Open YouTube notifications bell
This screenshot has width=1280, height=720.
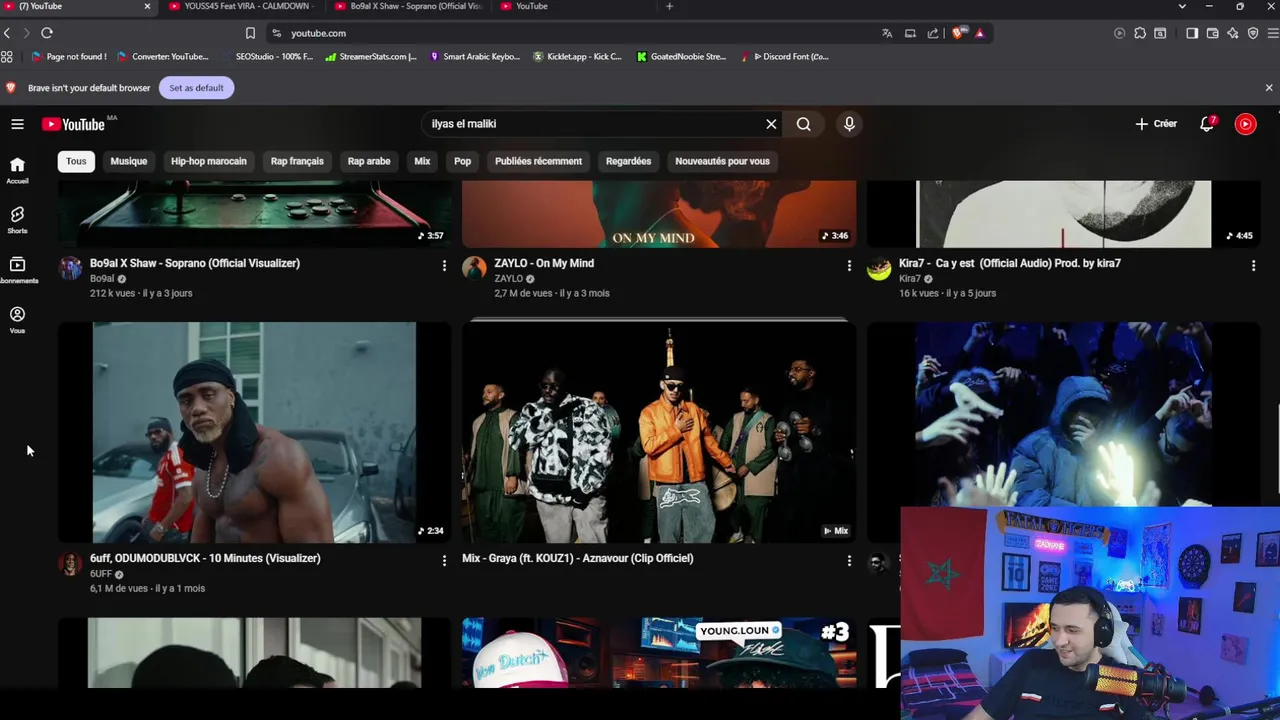1207,124
